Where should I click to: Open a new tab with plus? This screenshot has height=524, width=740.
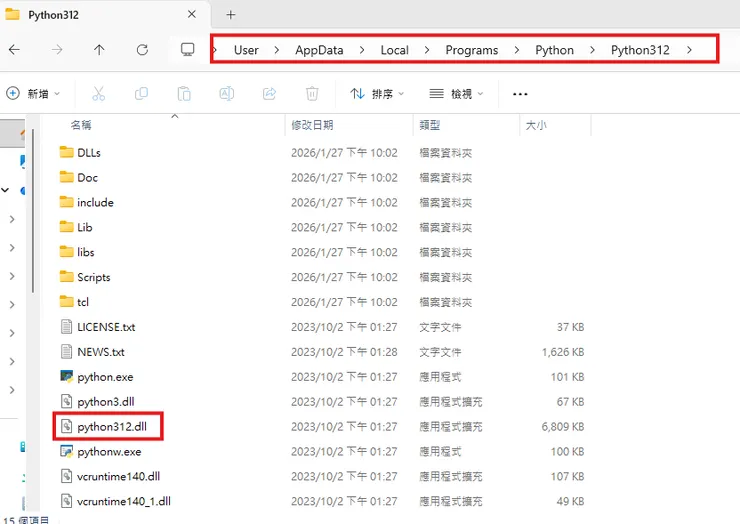(x=230, y=15)
